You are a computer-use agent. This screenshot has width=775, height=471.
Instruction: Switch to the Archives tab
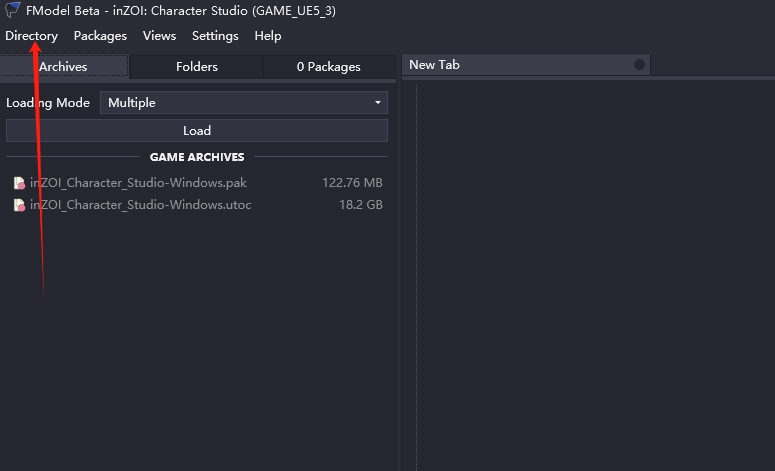(x=64, y=67)
